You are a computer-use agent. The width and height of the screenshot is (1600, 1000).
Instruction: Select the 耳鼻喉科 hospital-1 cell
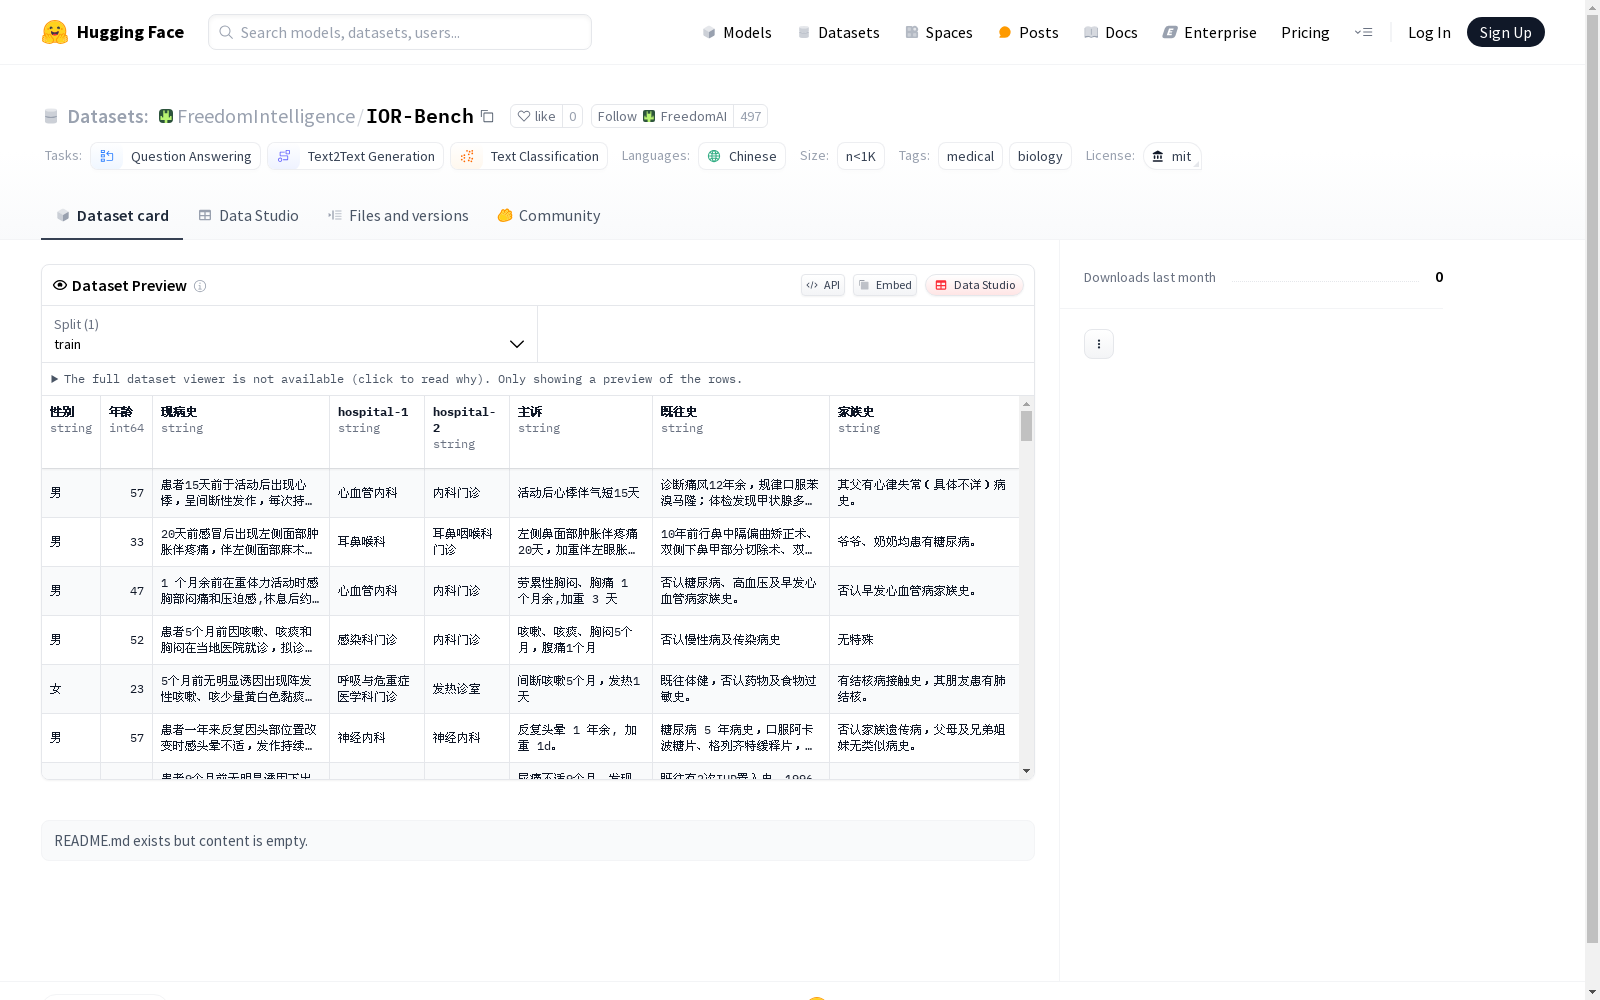pyautogui.click(x=377, y=542)
